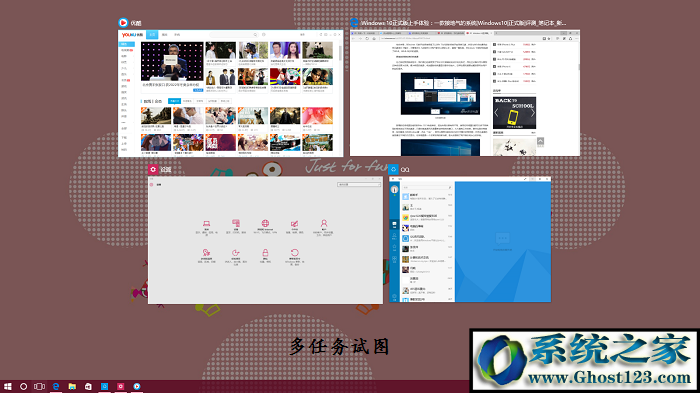Open the Privacy lock icon in Settings
The image size is (700, 393).
click(x=265, y=253)
